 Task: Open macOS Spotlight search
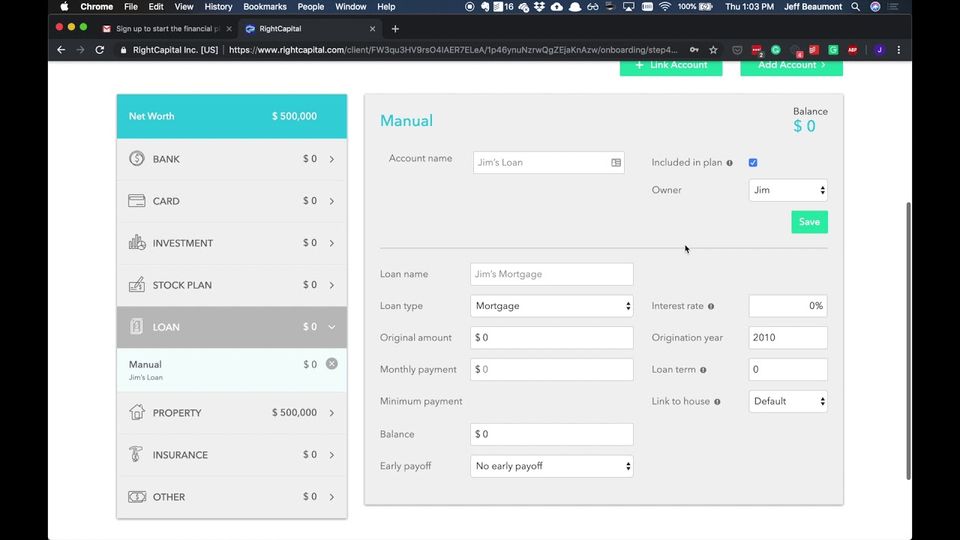855,7
